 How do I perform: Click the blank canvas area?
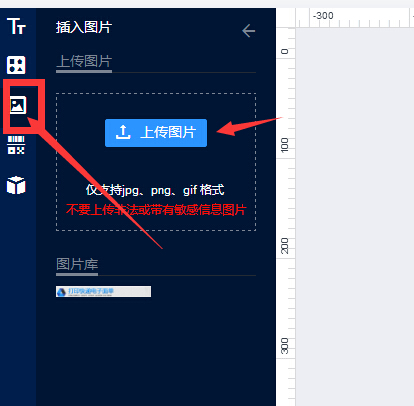[x=355, y=217]
